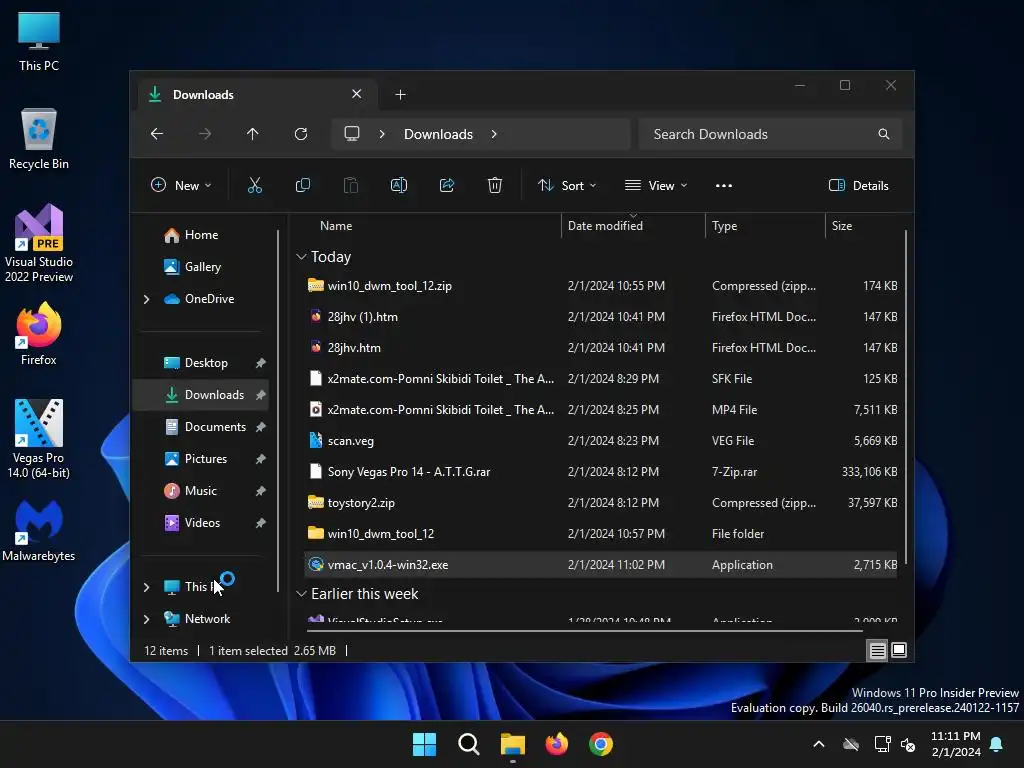The width and height of the screenshot is (1024, 768).
Task: Click the vertical scrollbar of file list
Action: [906, 397]
